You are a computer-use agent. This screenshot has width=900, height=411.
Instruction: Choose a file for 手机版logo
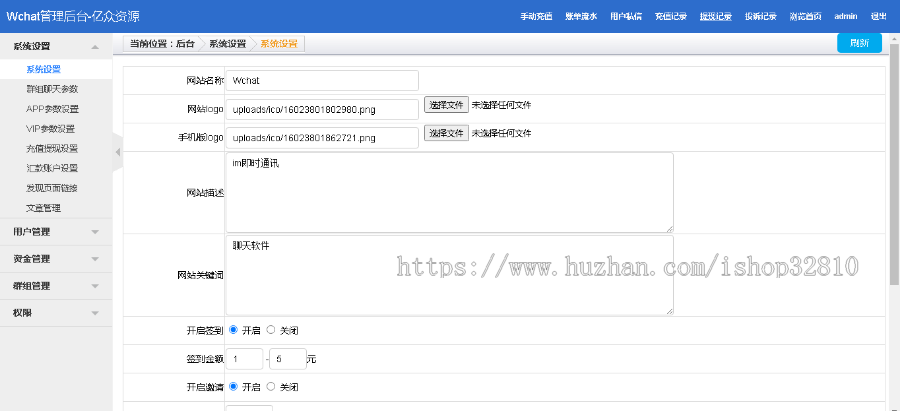point(447,133)
